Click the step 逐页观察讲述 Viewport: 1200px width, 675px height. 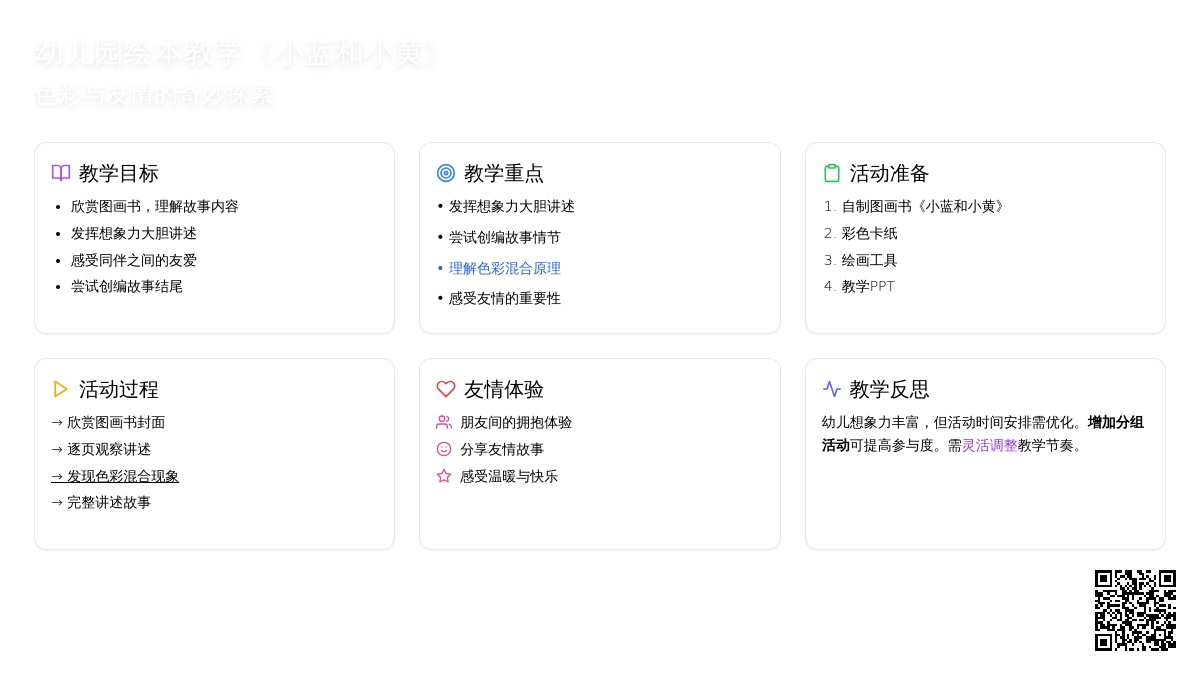[x=101, y=449]
